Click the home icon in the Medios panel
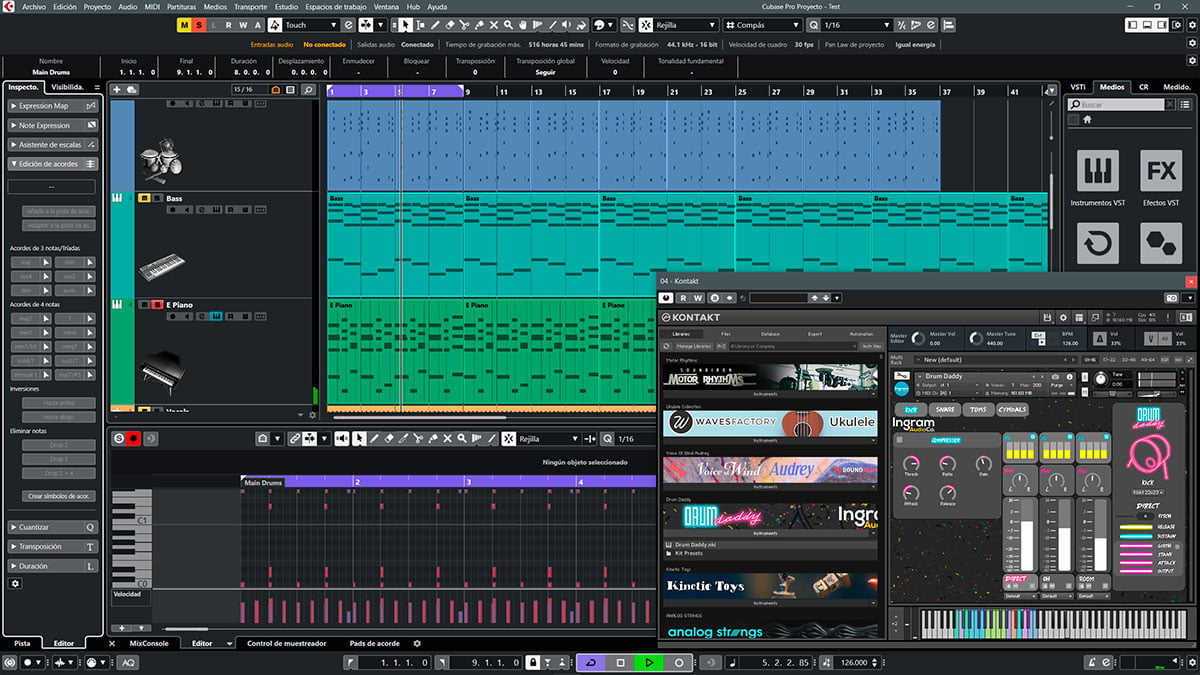Screen dimensions: 1200x675 click(1087, 120)
